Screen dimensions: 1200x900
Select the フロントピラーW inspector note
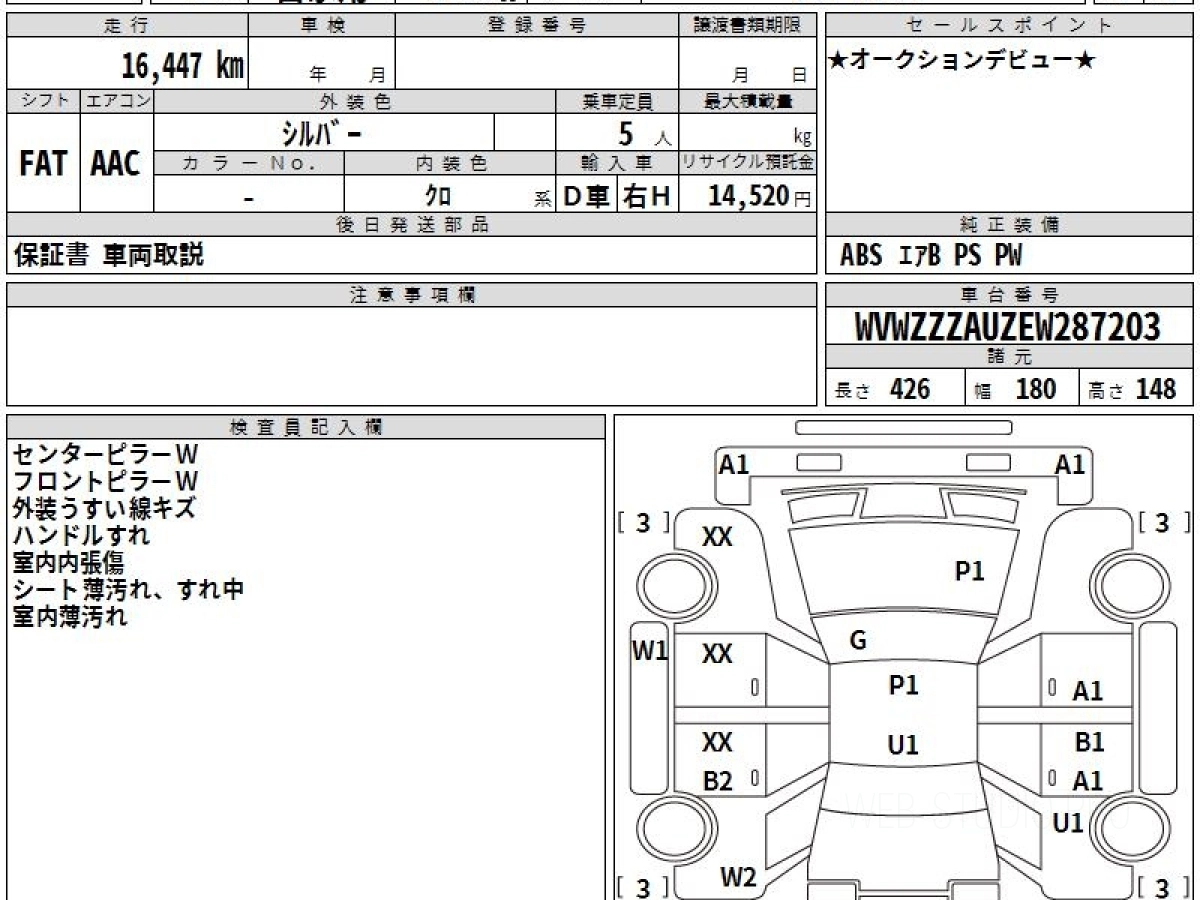point(105,481)
